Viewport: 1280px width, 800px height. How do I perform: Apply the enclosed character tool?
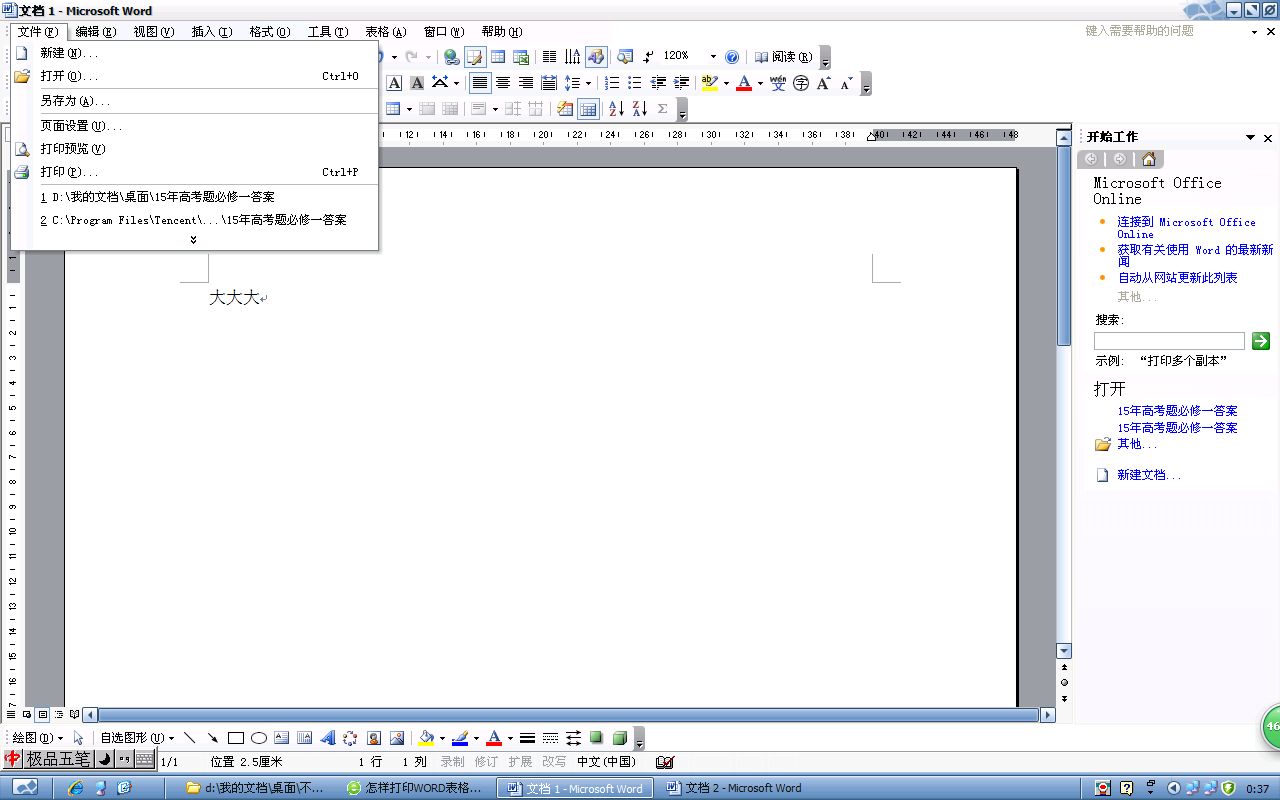tap(801, 83)
